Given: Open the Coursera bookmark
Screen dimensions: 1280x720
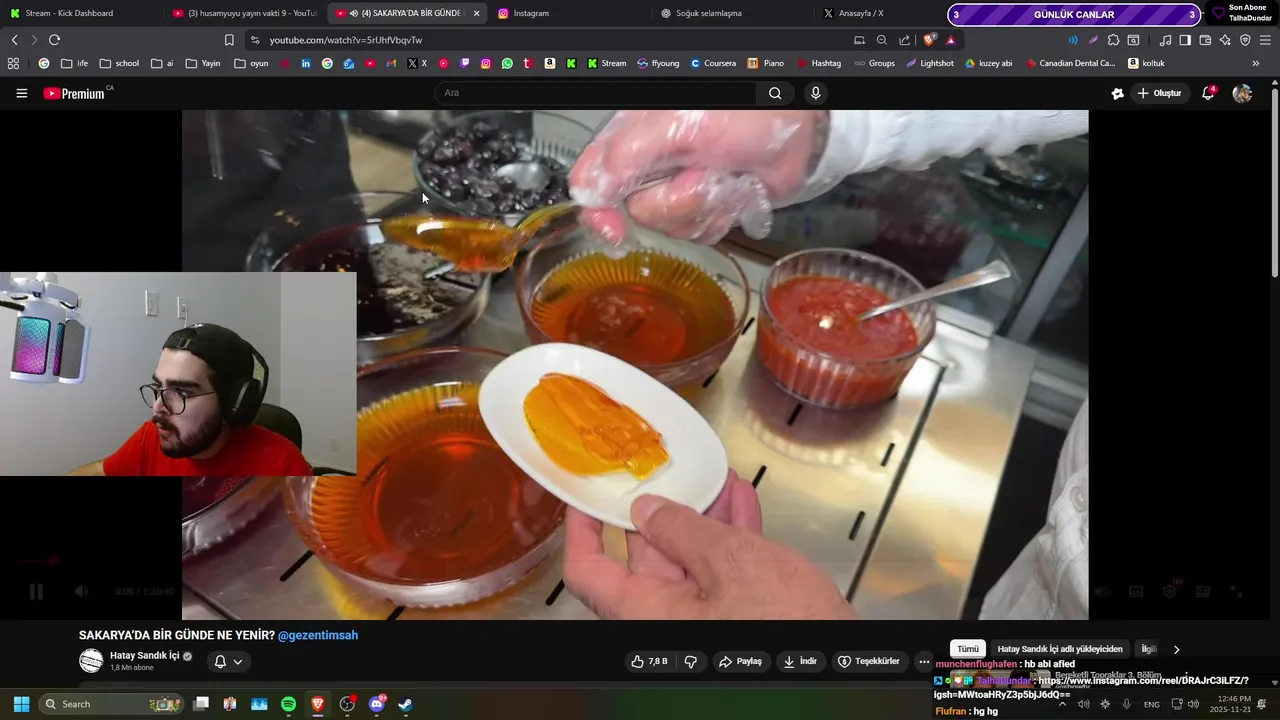Looking at the screenshot, I should pyautogui.click(x=713, y=63).
